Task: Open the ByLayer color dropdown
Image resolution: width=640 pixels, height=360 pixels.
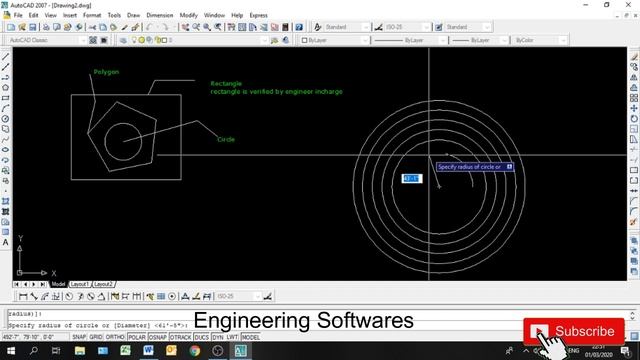Action: click(x=366, y=40)
